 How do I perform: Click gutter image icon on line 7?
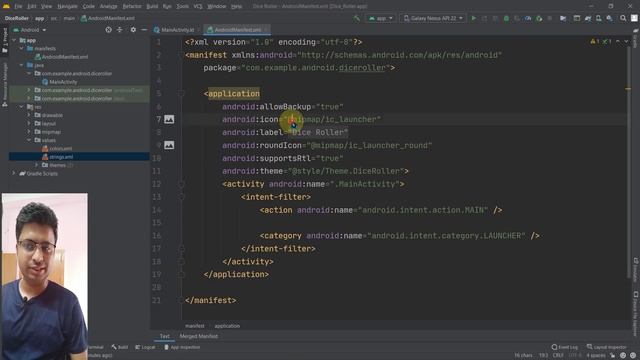169,119
